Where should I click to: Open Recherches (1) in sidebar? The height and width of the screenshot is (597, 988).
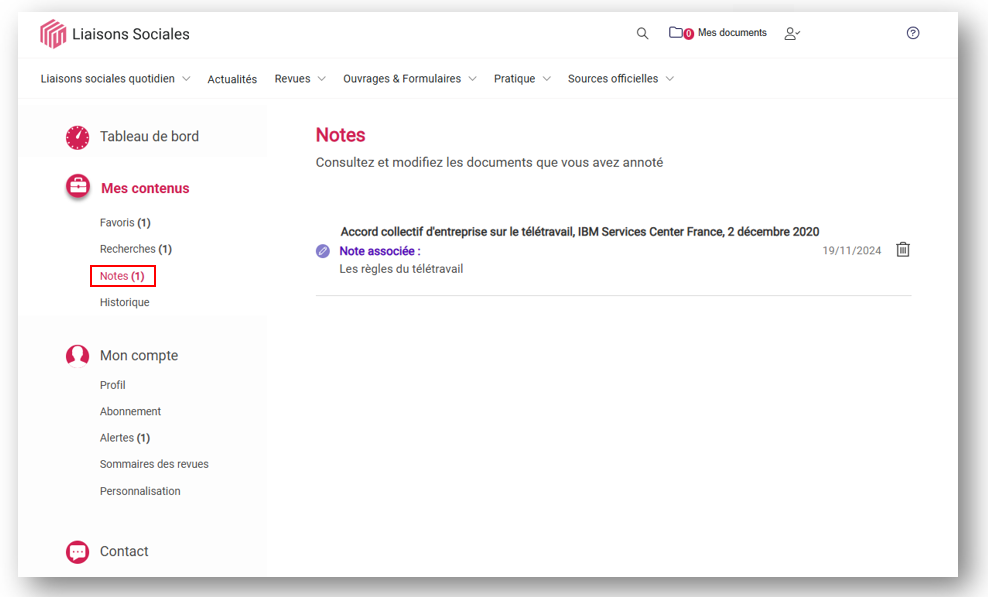point(135,249)
